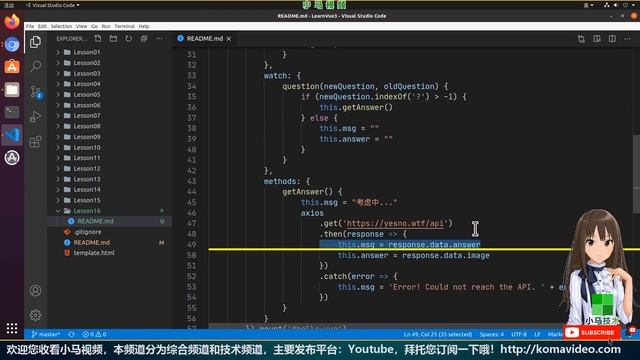Screen dimensions: 640x360
Task: Open Source Control view in activity bar
Action: click(x=36, y=92)
